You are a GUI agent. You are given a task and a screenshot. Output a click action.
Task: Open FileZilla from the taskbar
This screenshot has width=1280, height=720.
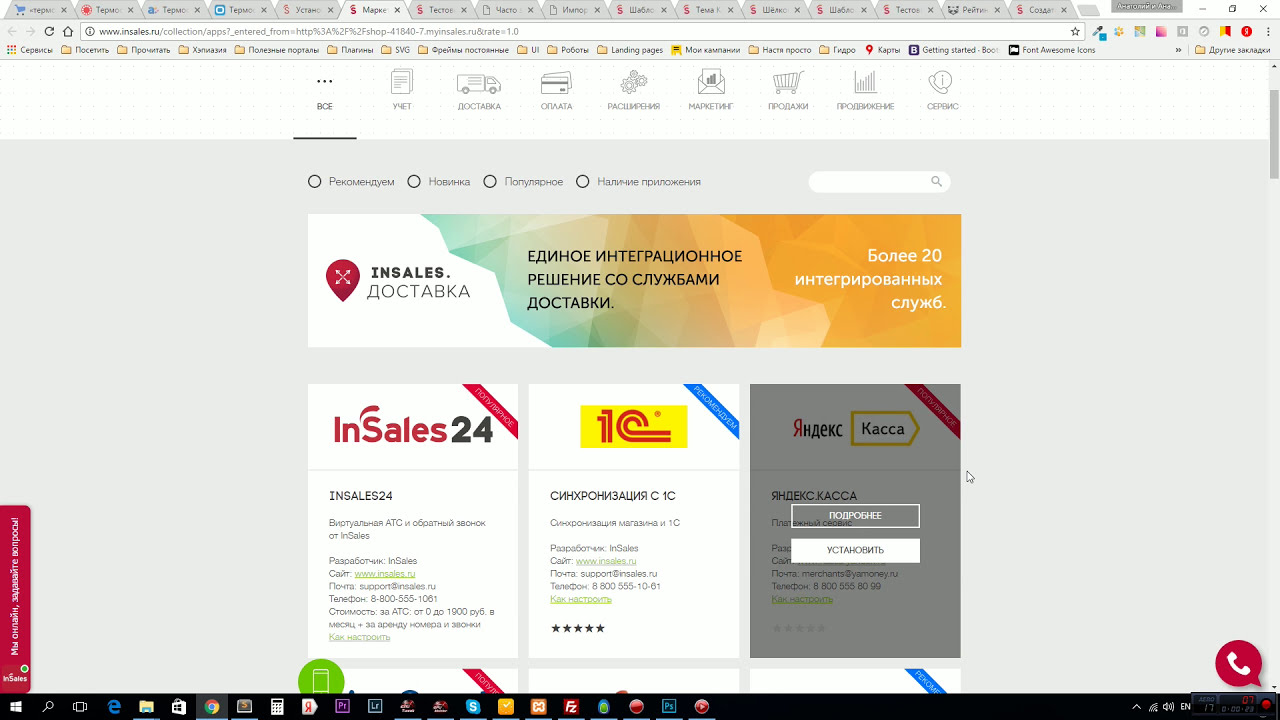572,706
